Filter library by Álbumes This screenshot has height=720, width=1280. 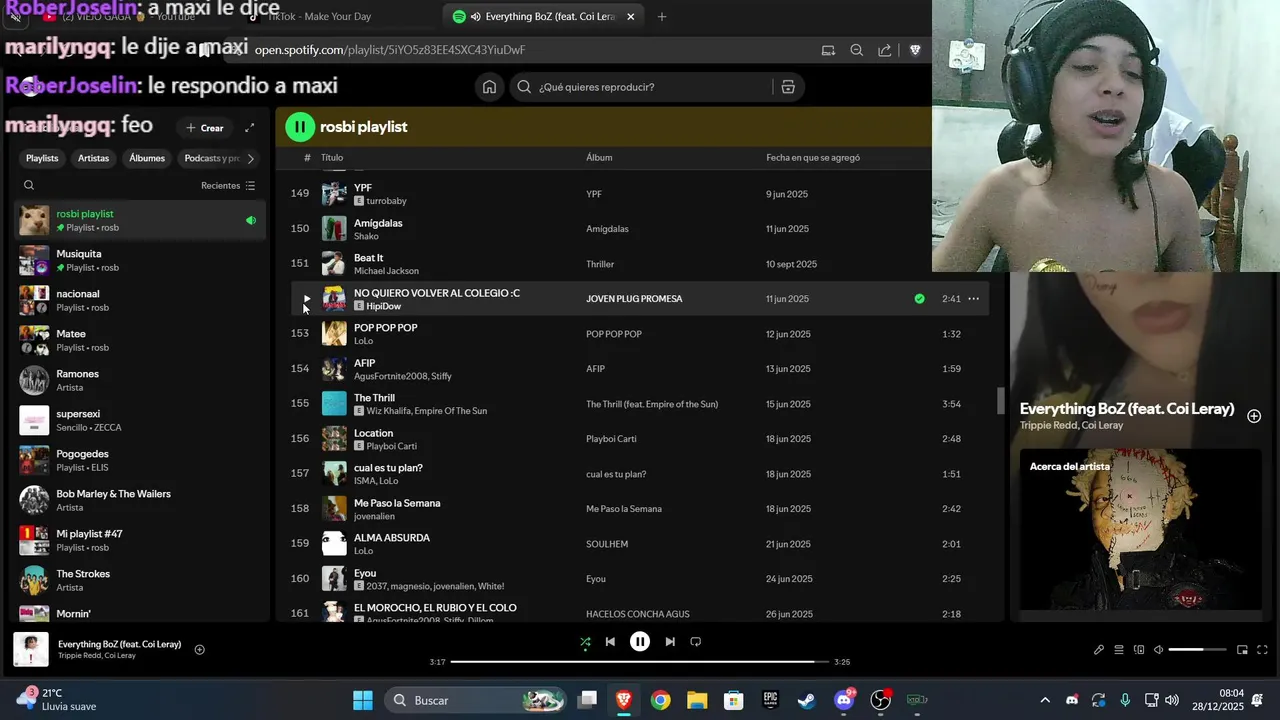point(147,158)
